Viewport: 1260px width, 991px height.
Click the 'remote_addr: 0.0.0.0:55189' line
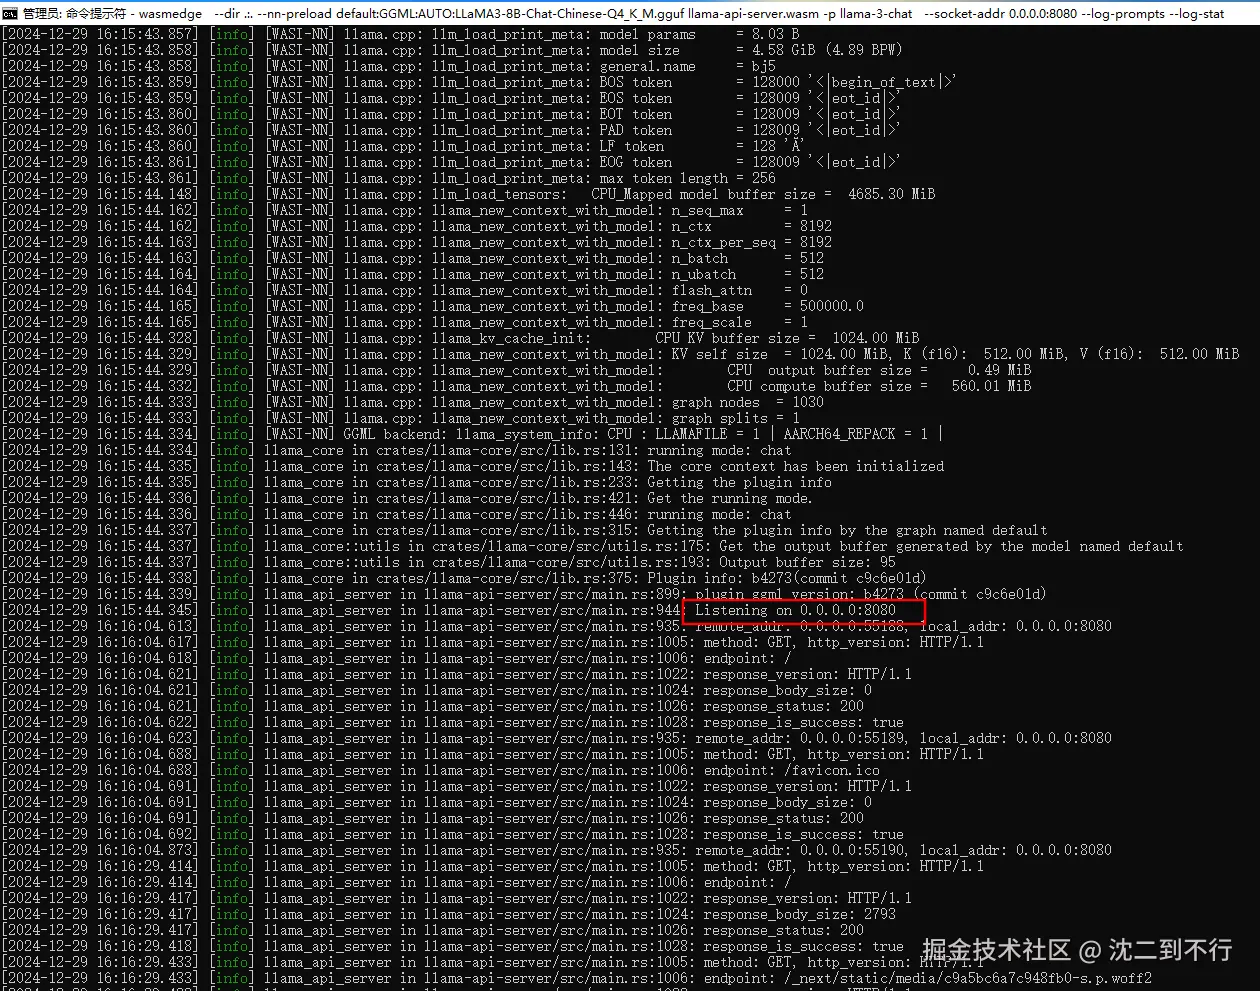pos(557,738)
